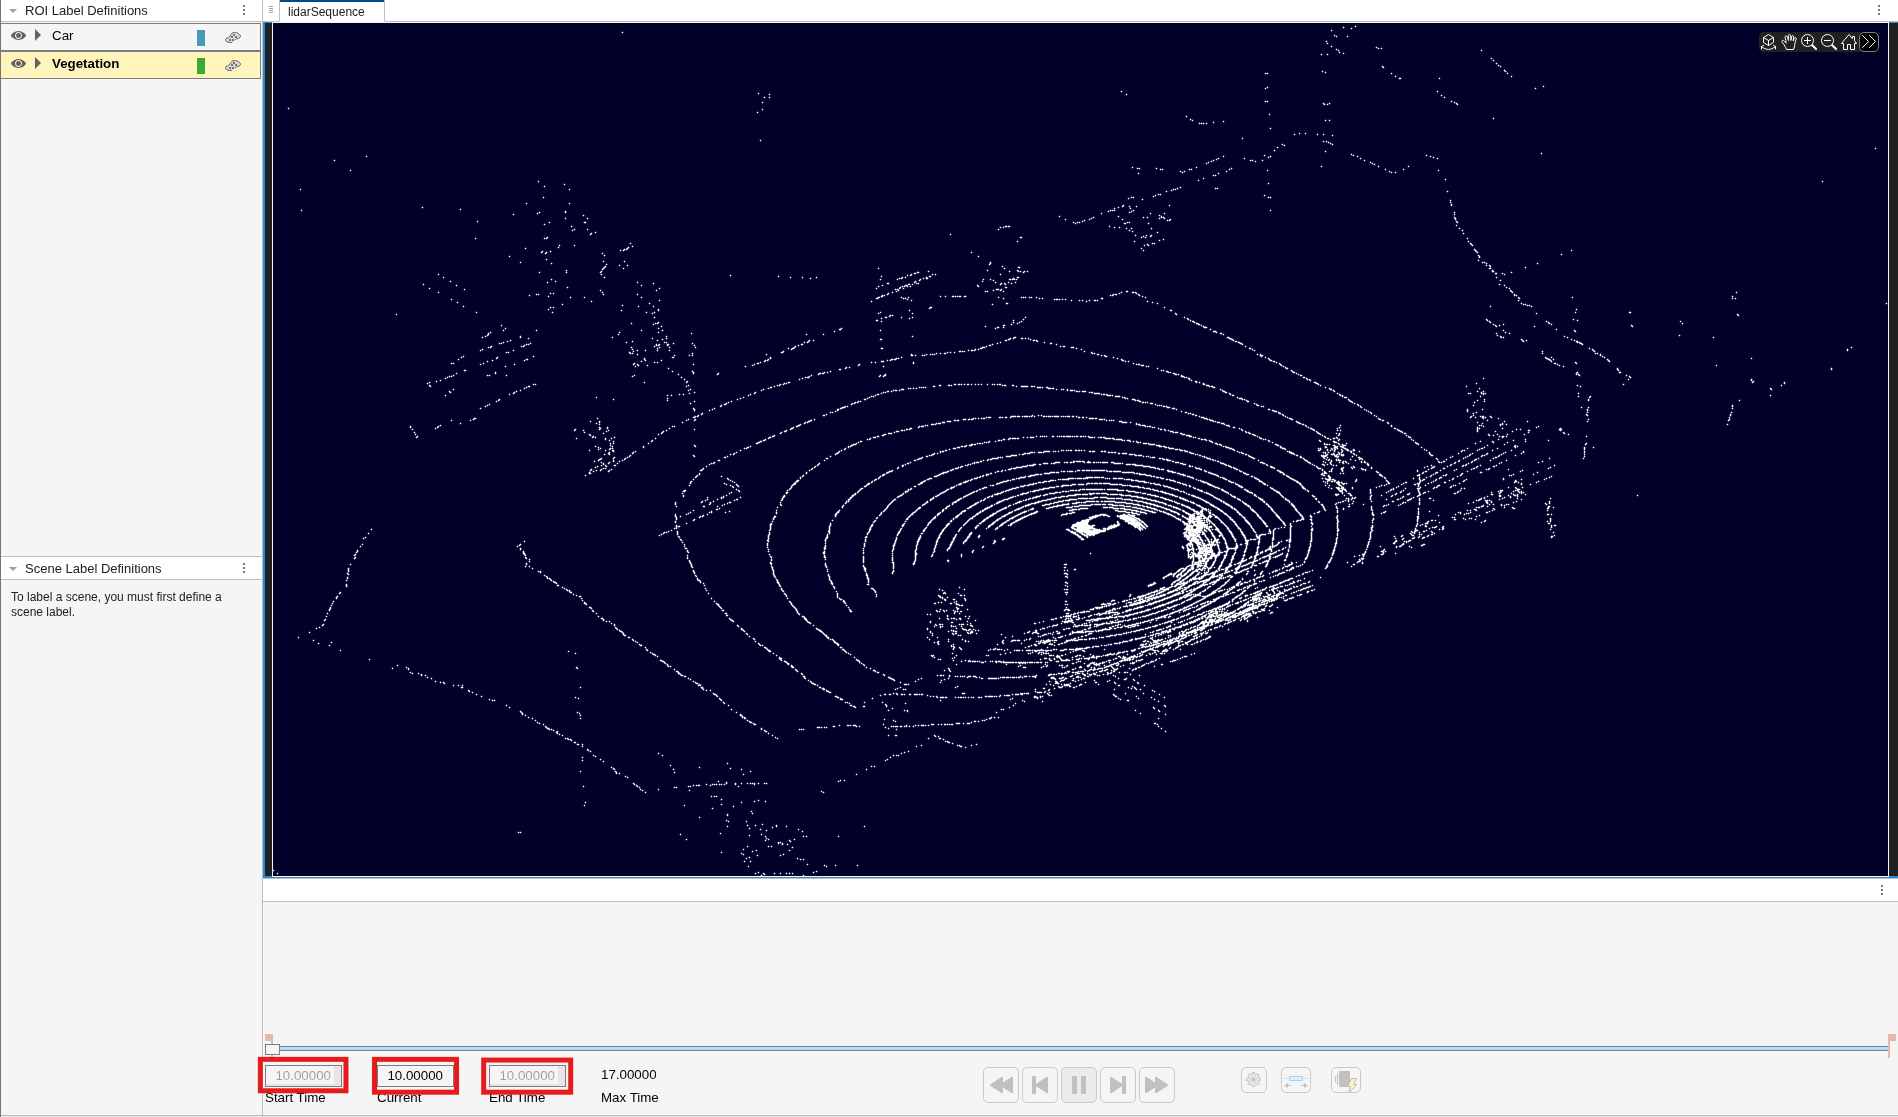
Task: Step back to the previous frame
Action: (1040, 1085)
